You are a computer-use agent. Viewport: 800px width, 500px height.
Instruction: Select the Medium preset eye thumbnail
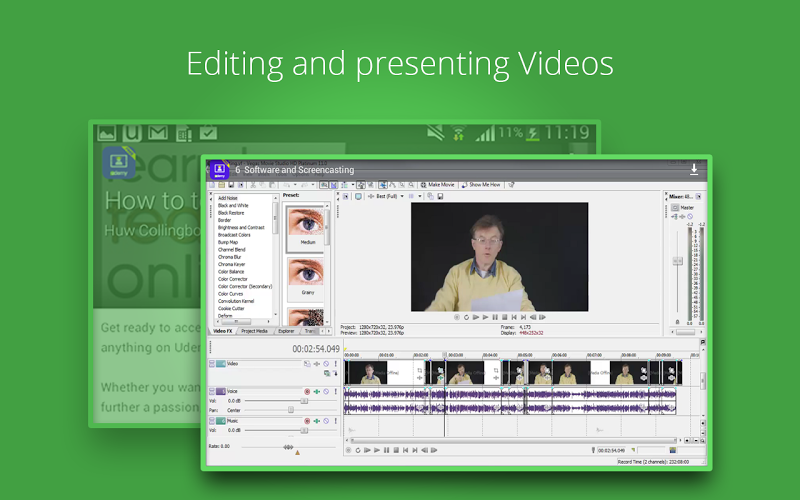click(x=308, y=228)
